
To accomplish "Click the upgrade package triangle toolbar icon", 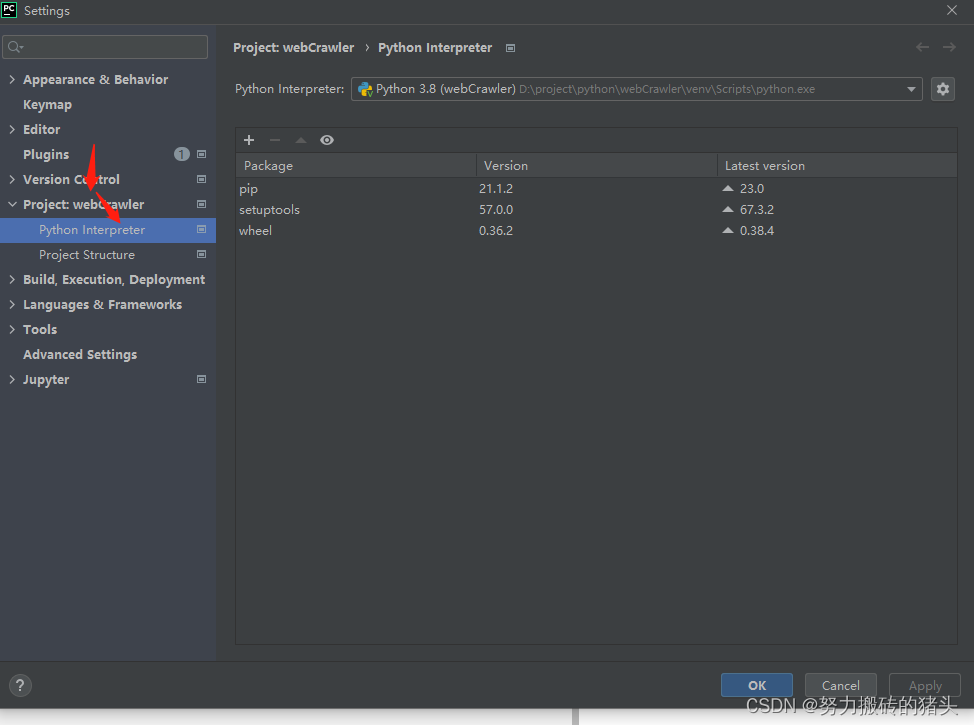I will click(x=301, y=140).
